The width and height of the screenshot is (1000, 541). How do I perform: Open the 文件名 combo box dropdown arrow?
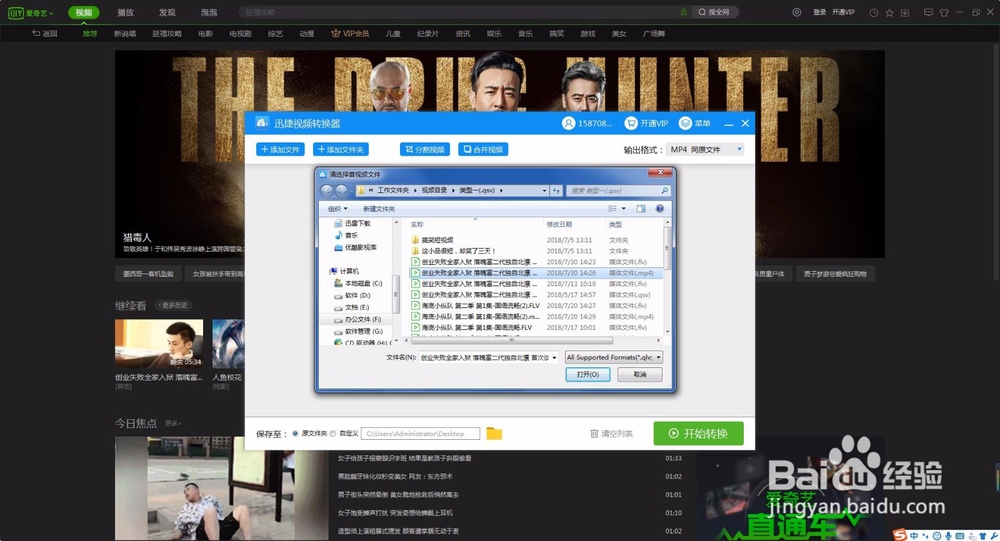pyautogui.click(x=554, y=357)
